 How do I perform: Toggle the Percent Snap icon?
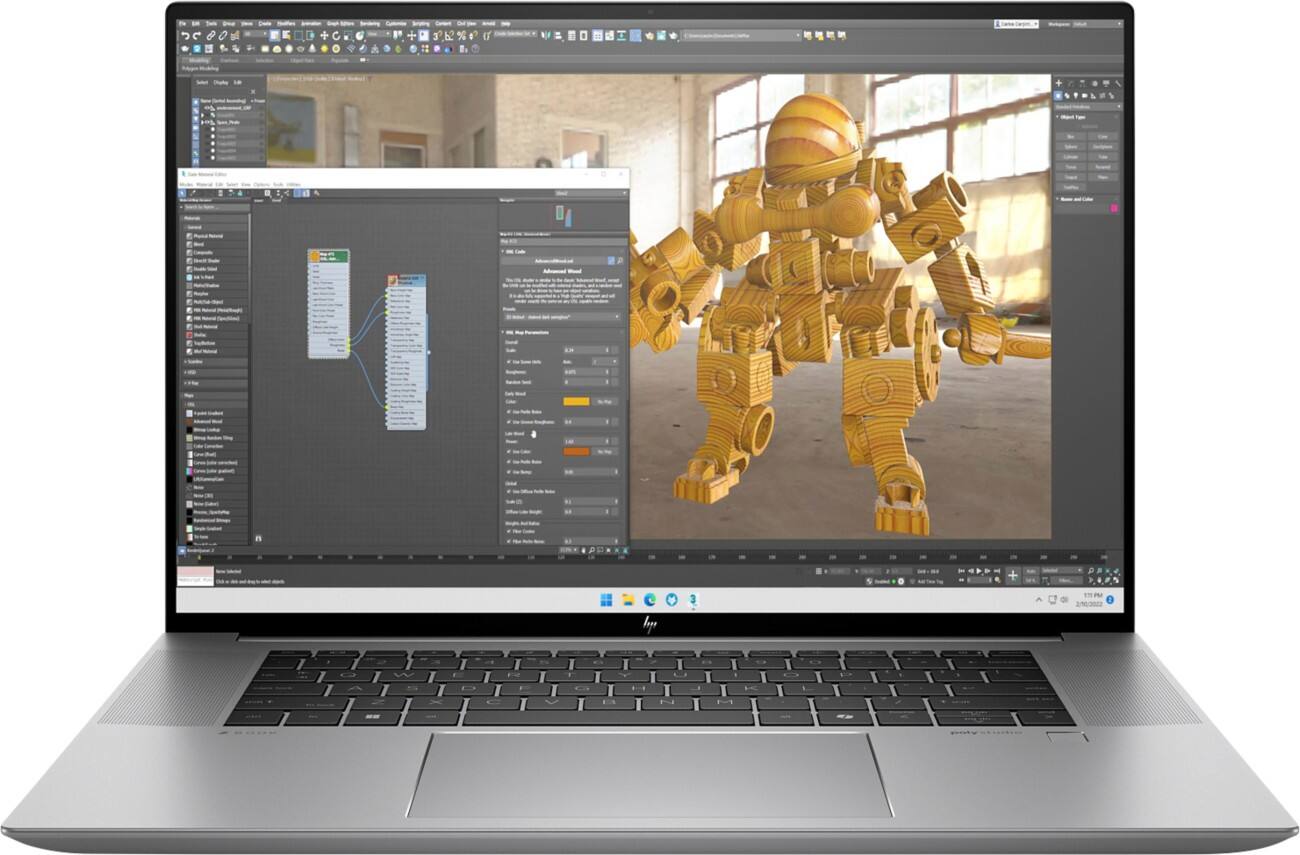pos(463,35)
